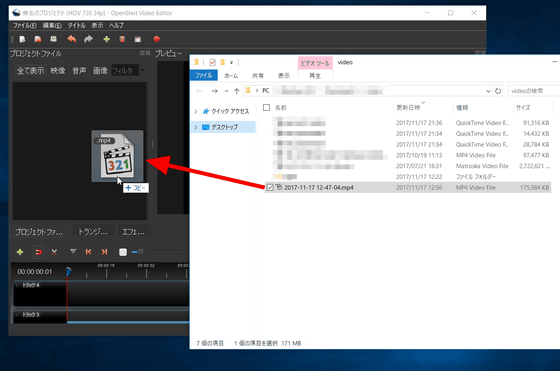Switch to トランジ… bottom tab
Screen dimensions: 560x371
(92, 232)
